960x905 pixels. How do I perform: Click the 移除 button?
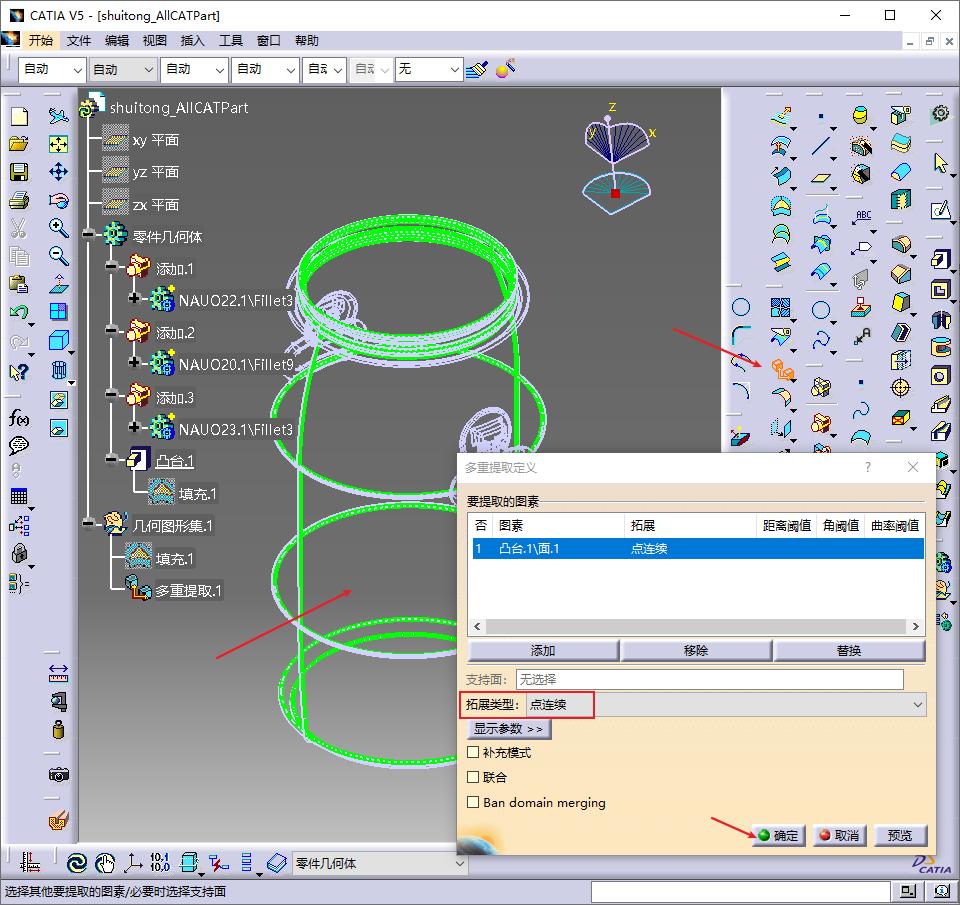[696, 650]
